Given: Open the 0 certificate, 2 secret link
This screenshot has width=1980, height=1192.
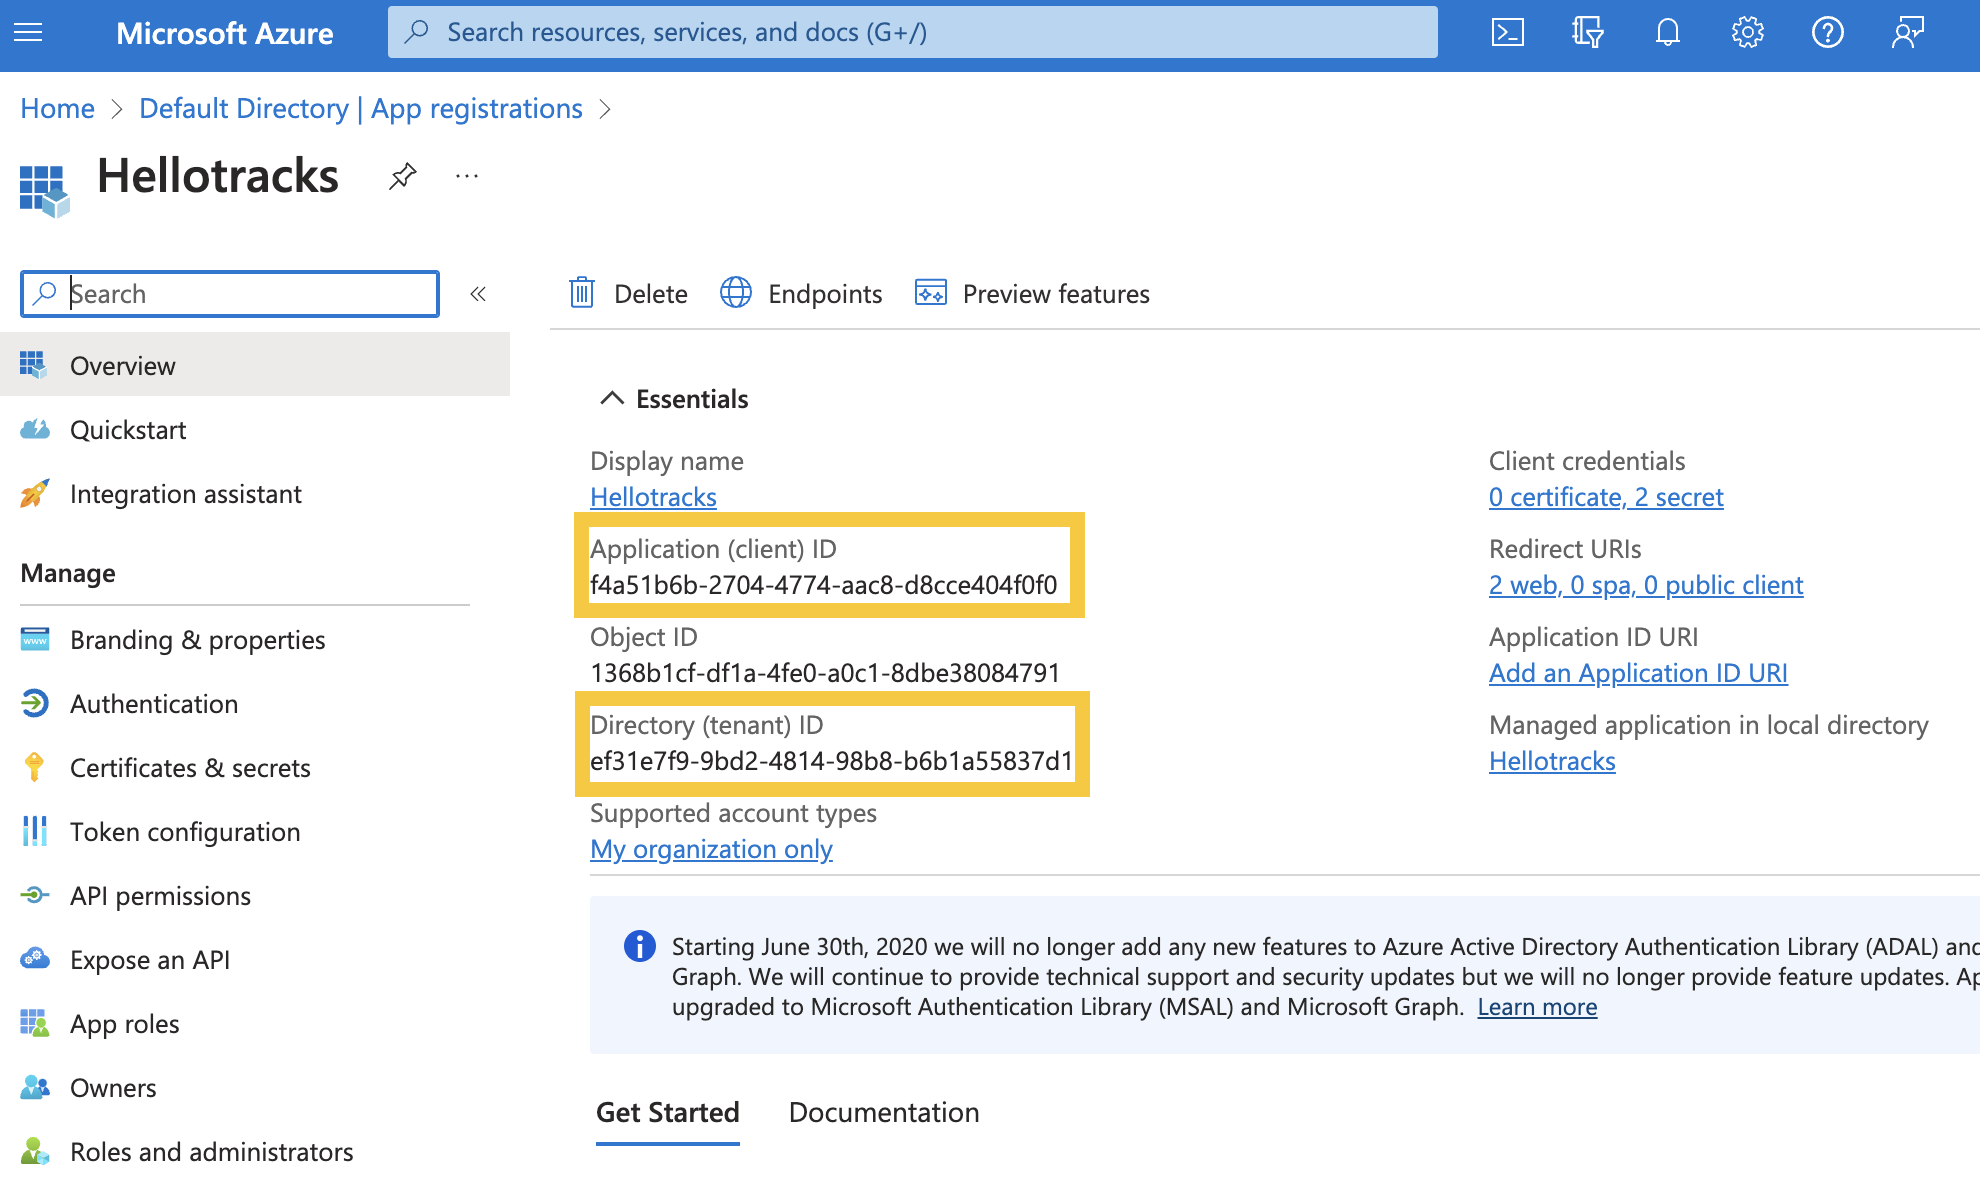Looking at the screenshot, I should tap(1606, 497).
